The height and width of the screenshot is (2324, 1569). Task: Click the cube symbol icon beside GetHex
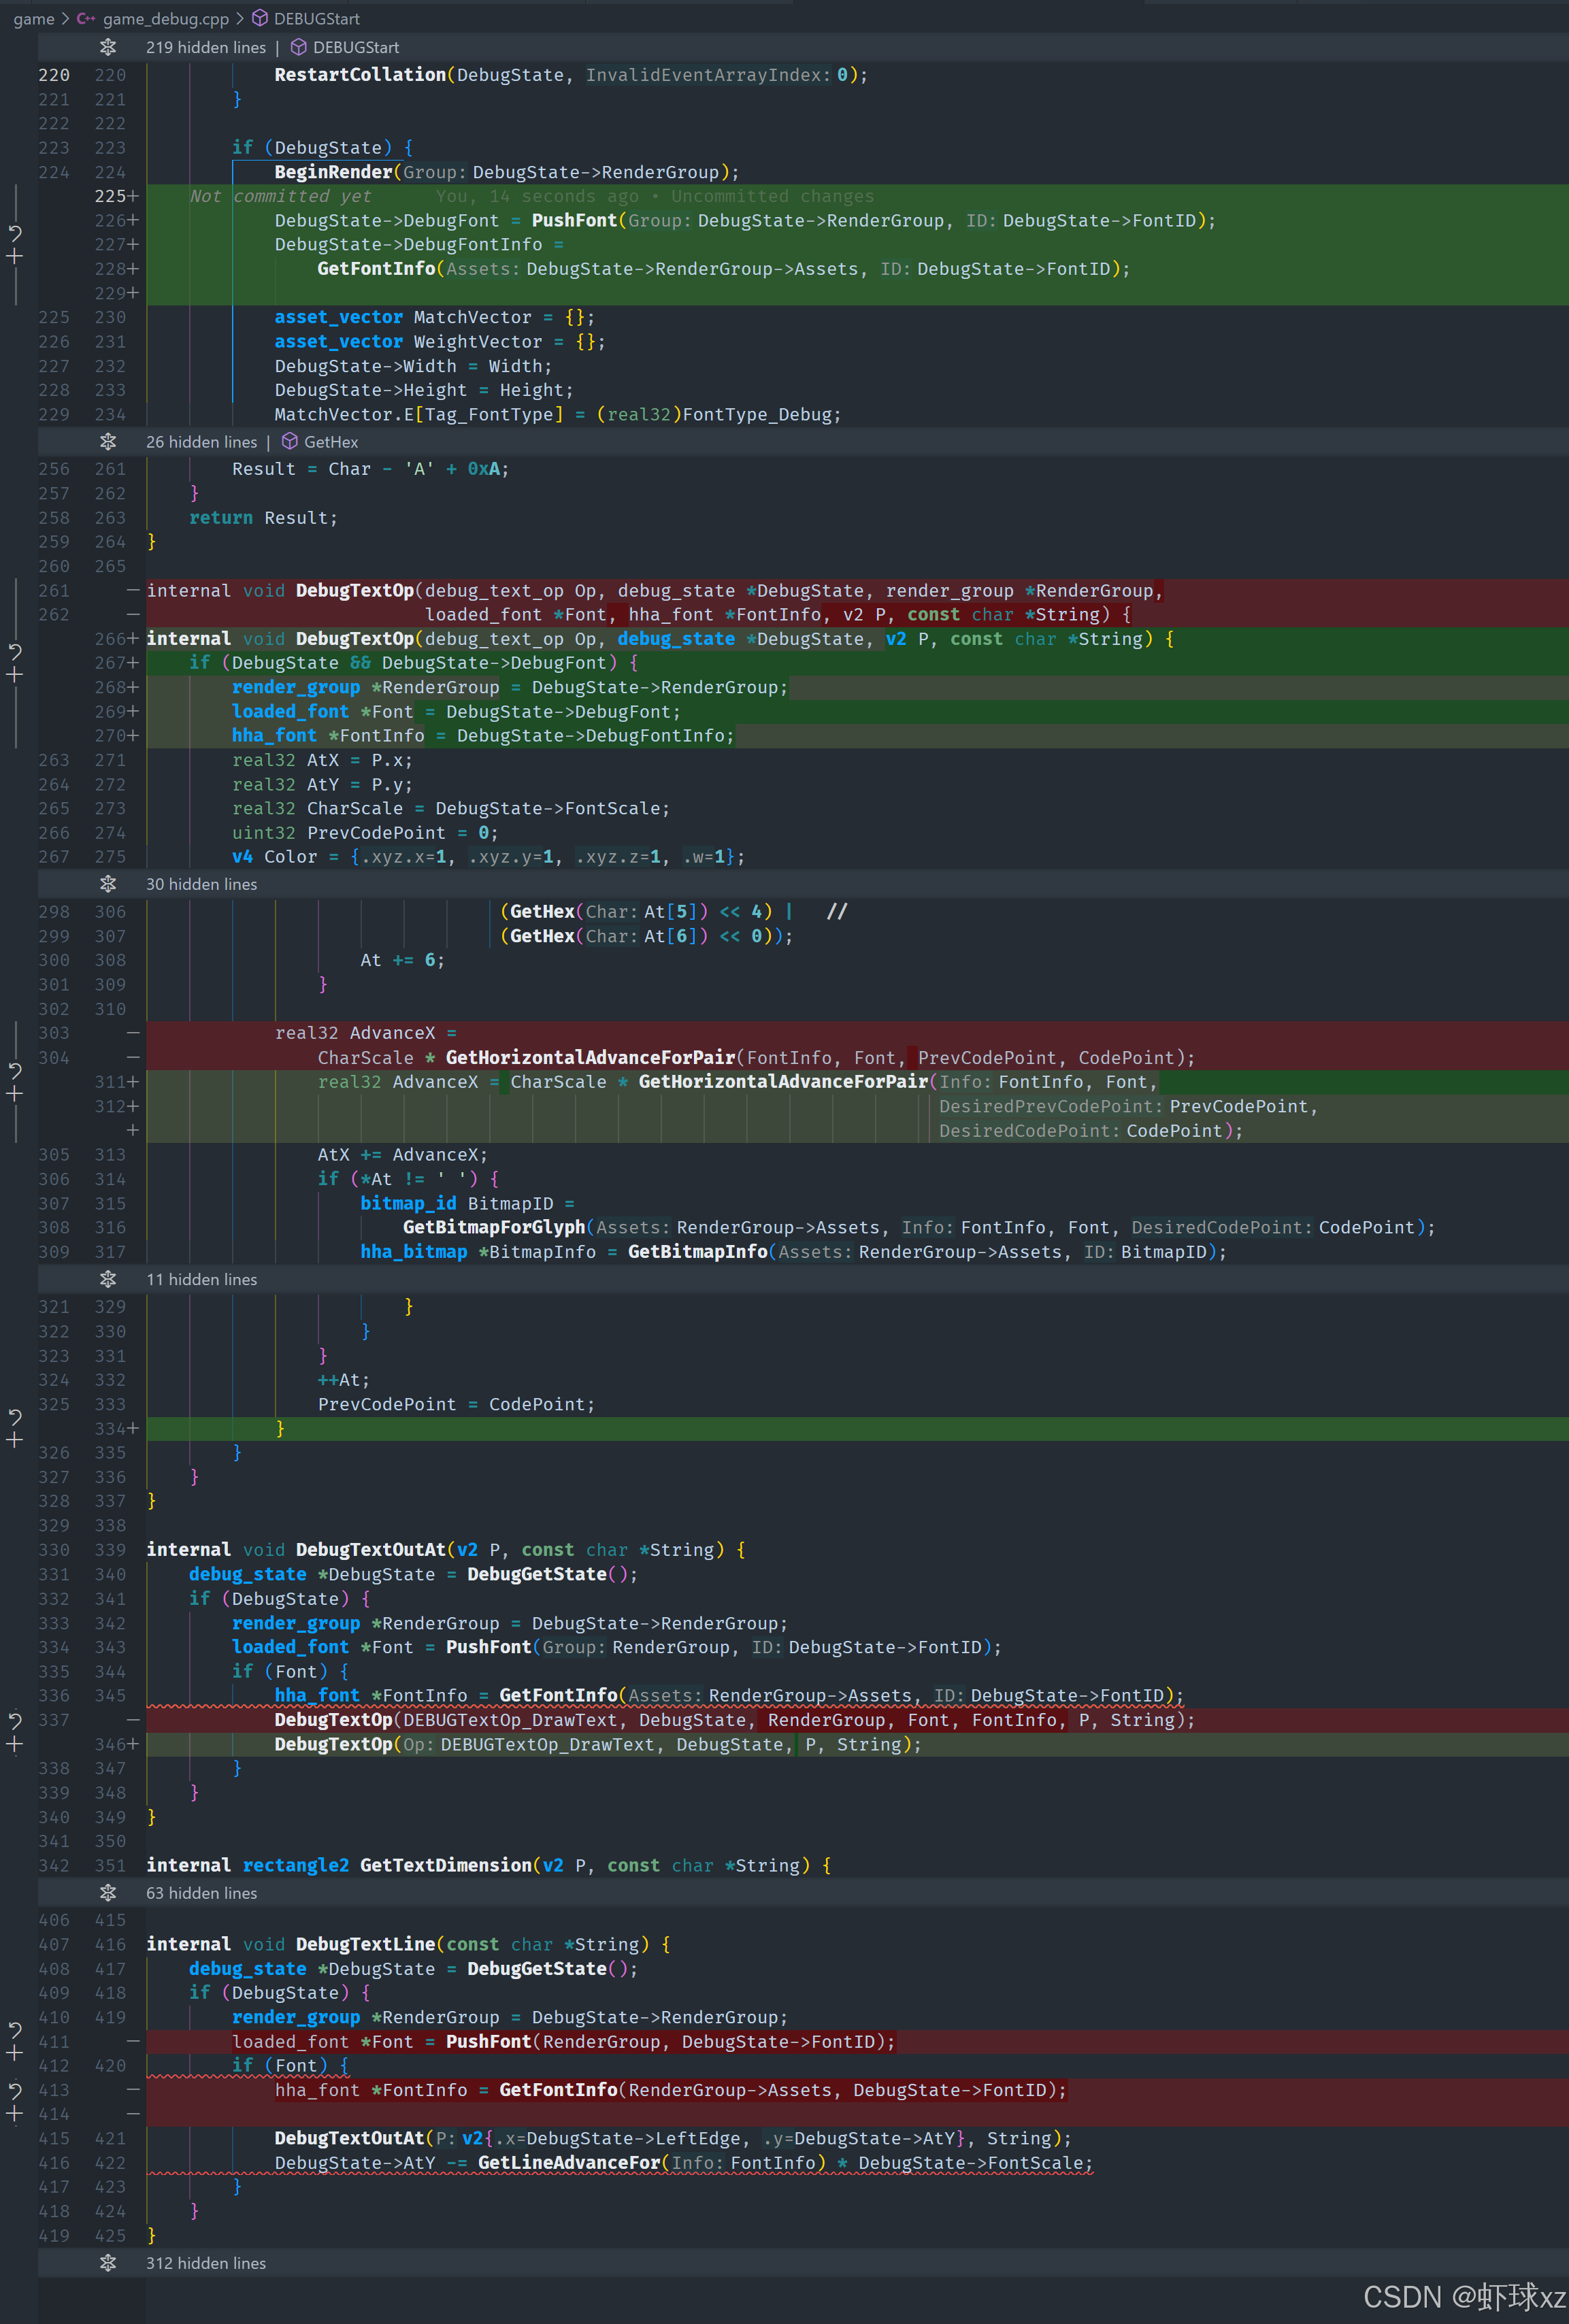coord(290,441)
